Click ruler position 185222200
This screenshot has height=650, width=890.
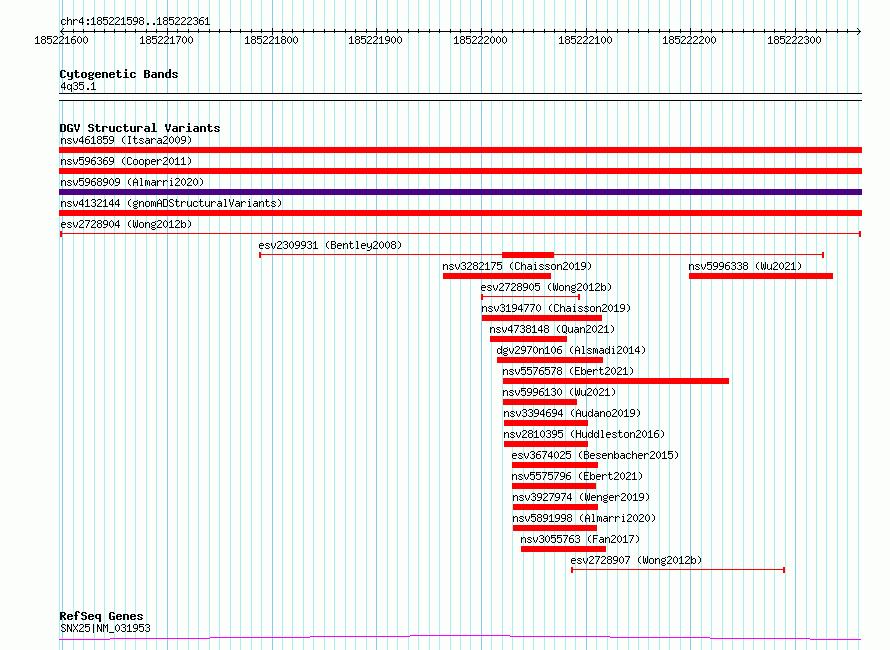coord(690,40)
